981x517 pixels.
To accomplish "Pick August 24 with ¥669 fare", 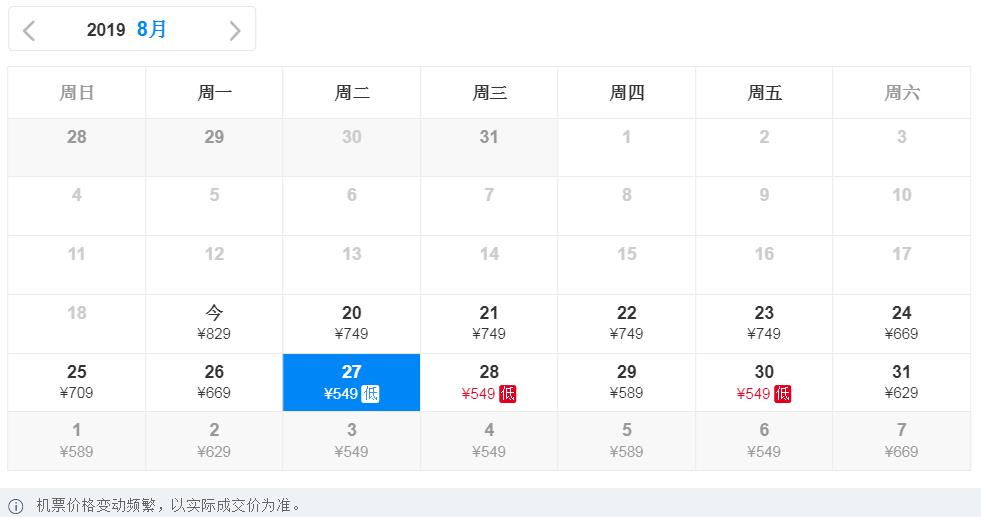I will pyautogui.click(x=901, y=323).
